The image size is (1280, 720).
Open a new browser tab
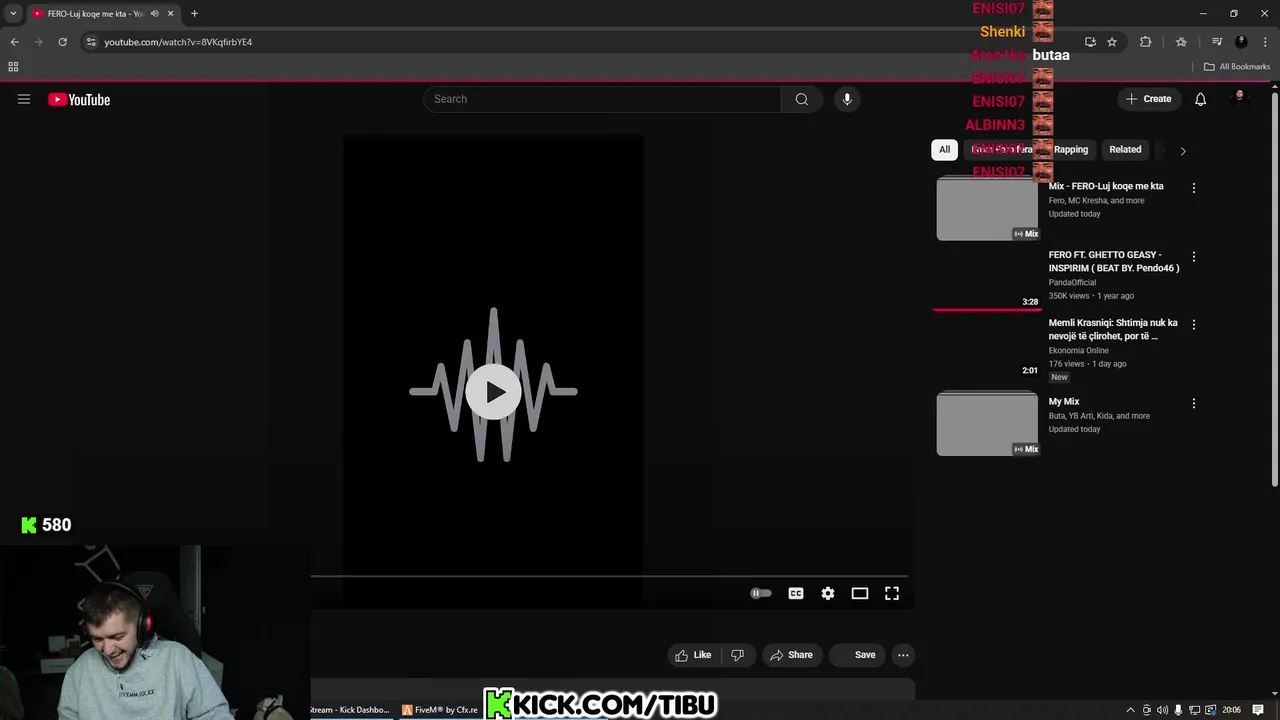194,13
